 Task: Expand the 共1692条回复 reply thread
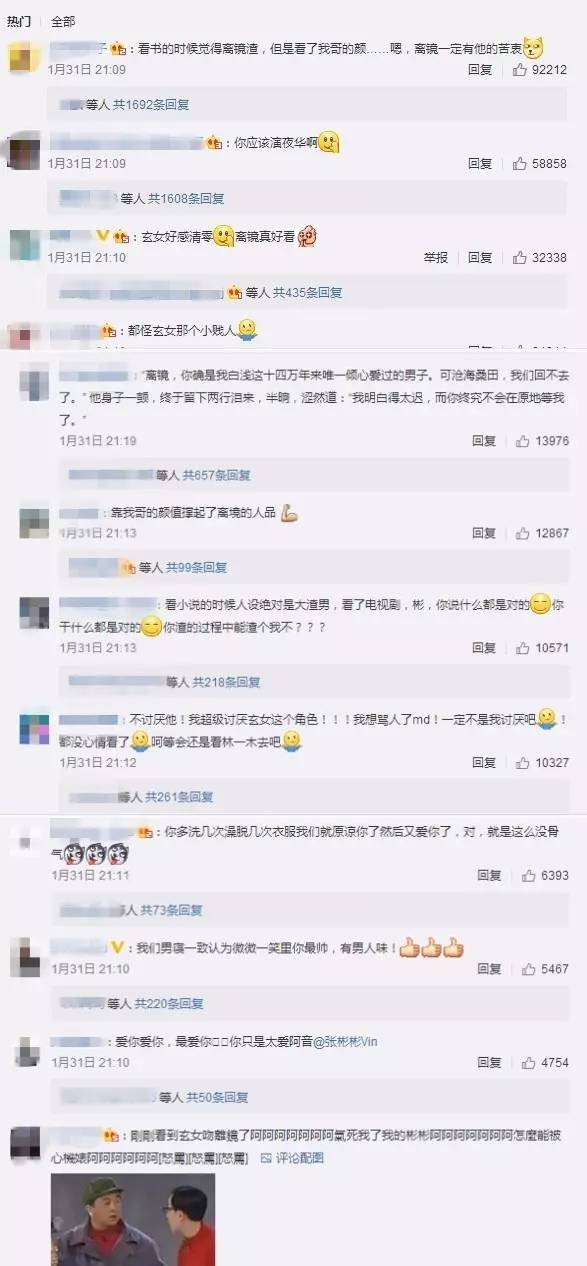click(x=151, y=104)
